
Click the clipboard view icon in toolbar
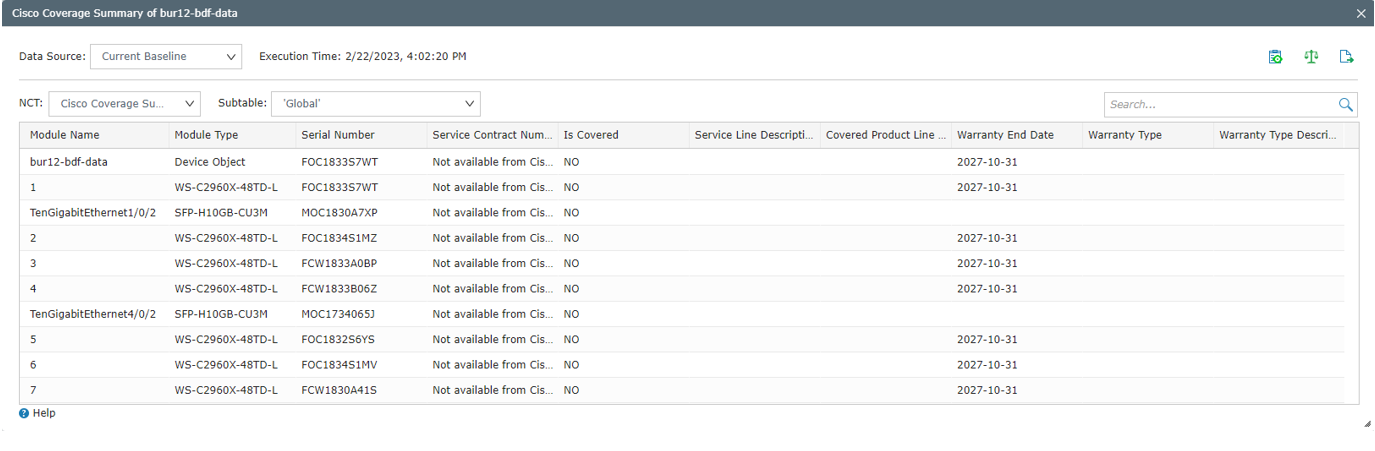pyautogui.click(x=1275, y=57)
